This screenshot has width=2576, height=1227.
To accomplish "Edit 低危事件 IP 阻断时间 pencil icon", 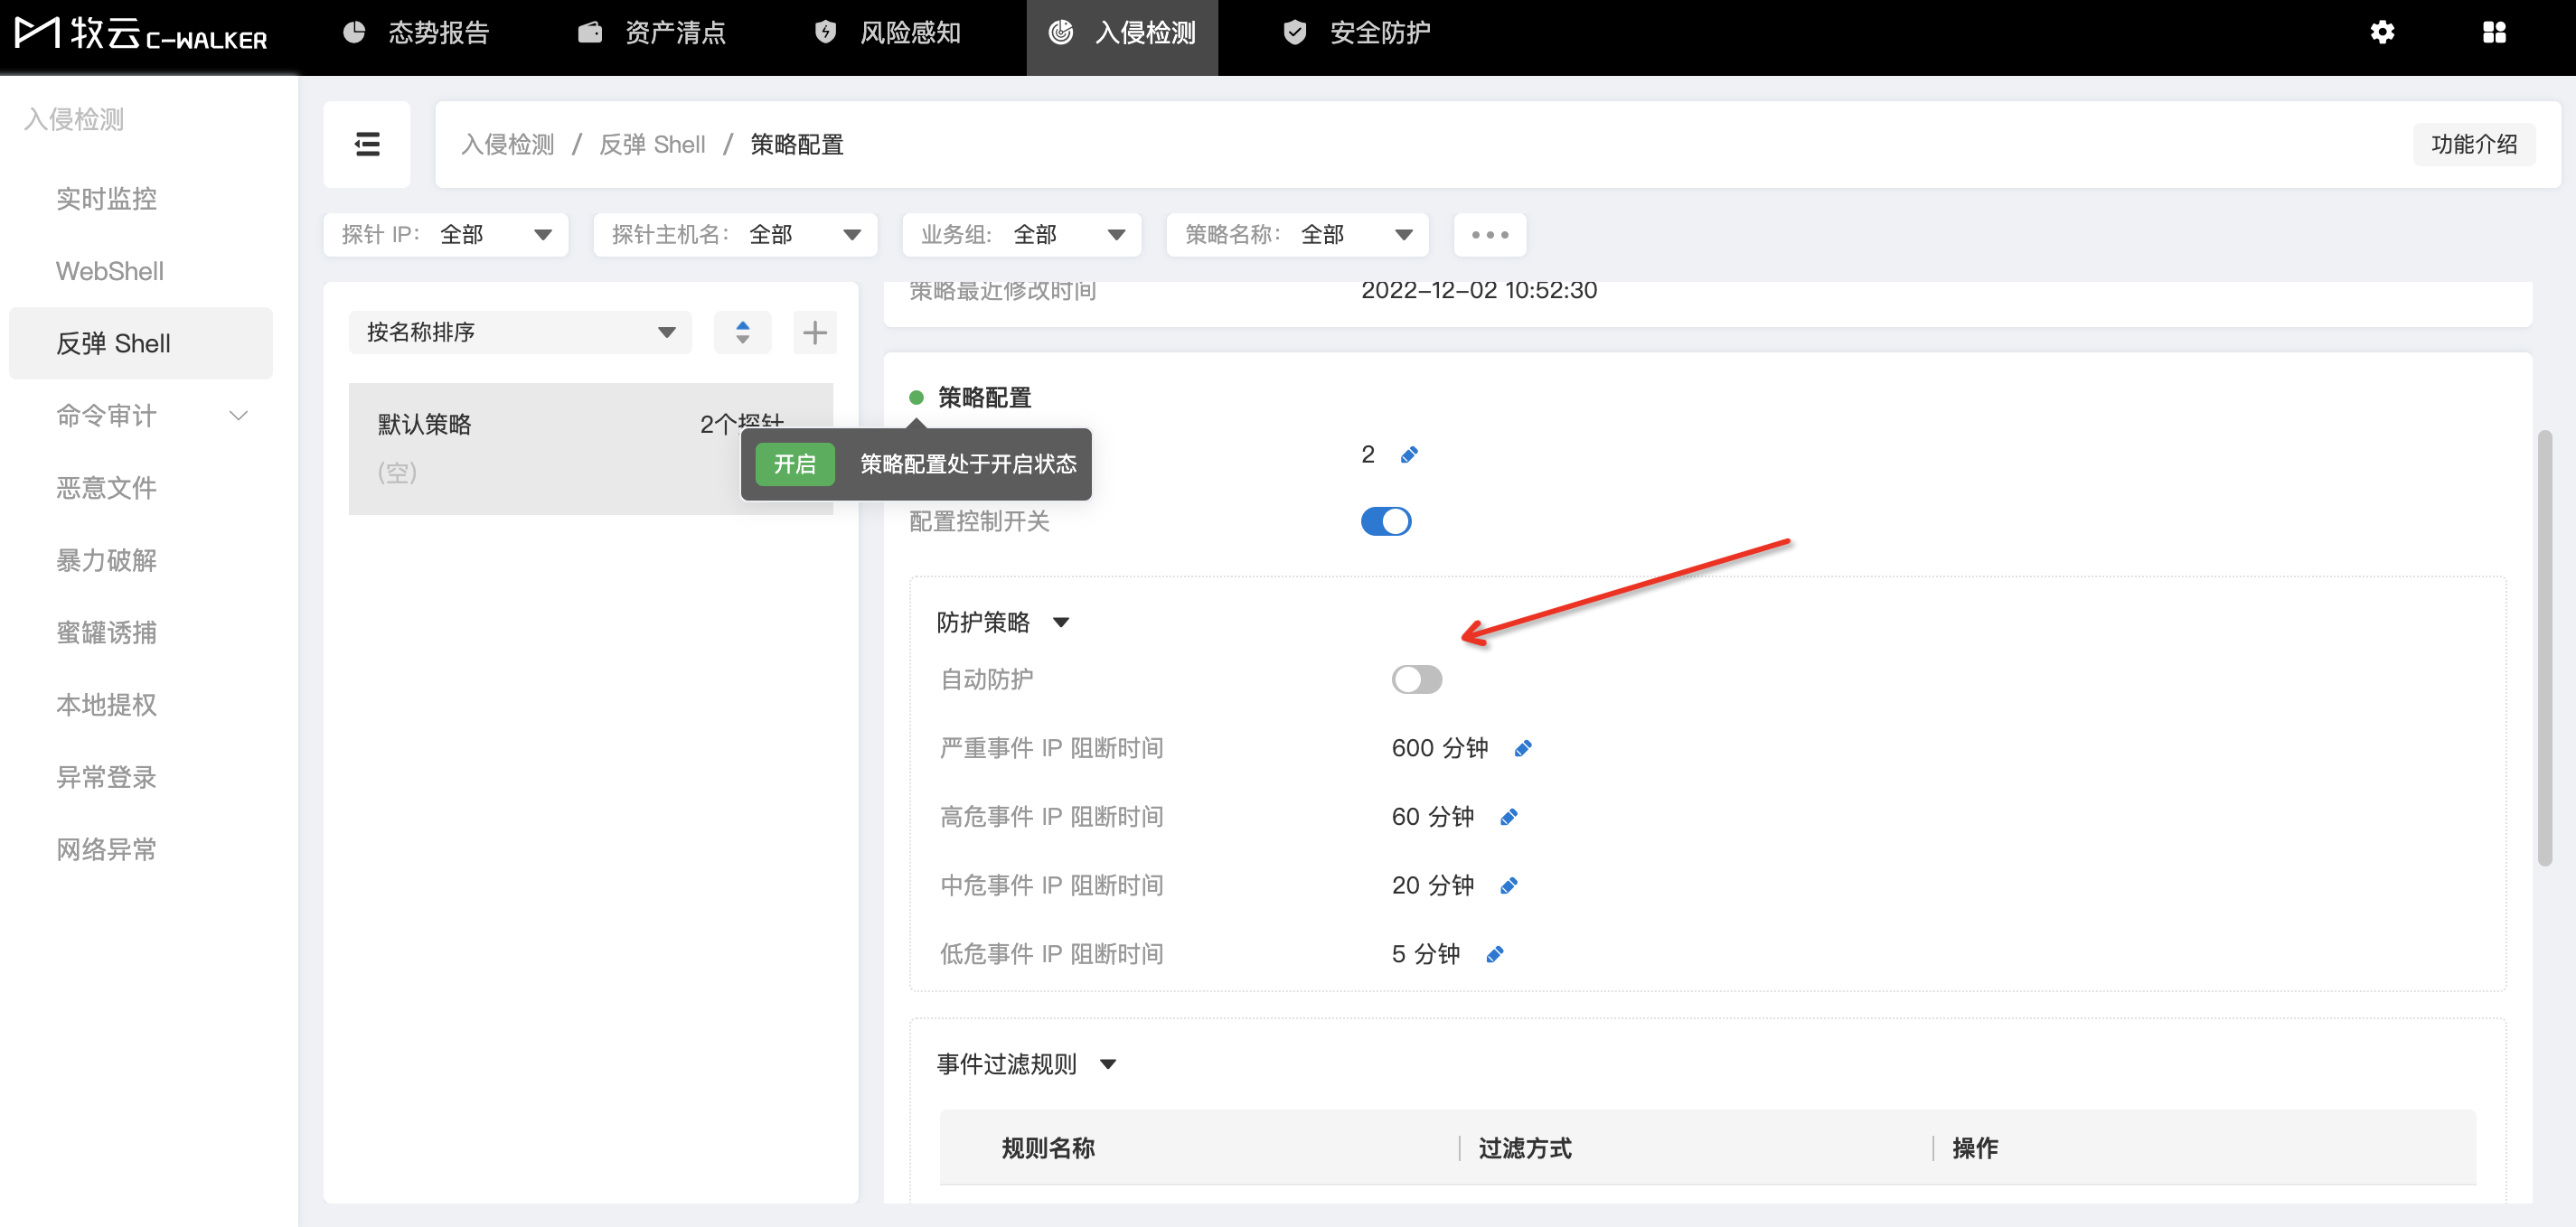I will [x=1495, y=954].
